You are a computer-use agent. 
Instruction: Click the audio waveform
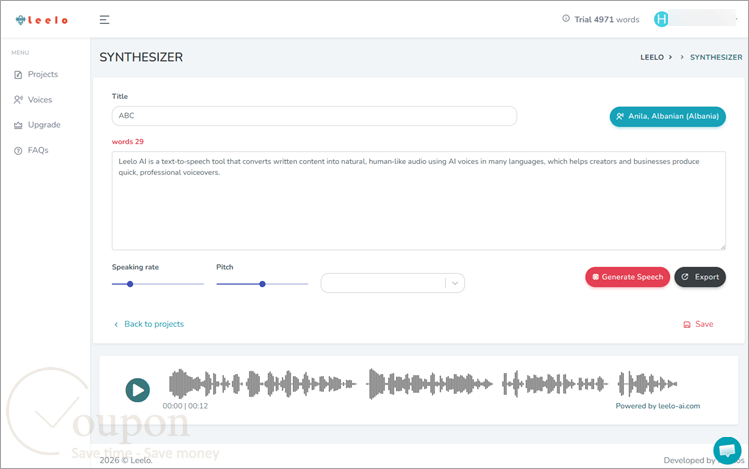tap(423, 384)
